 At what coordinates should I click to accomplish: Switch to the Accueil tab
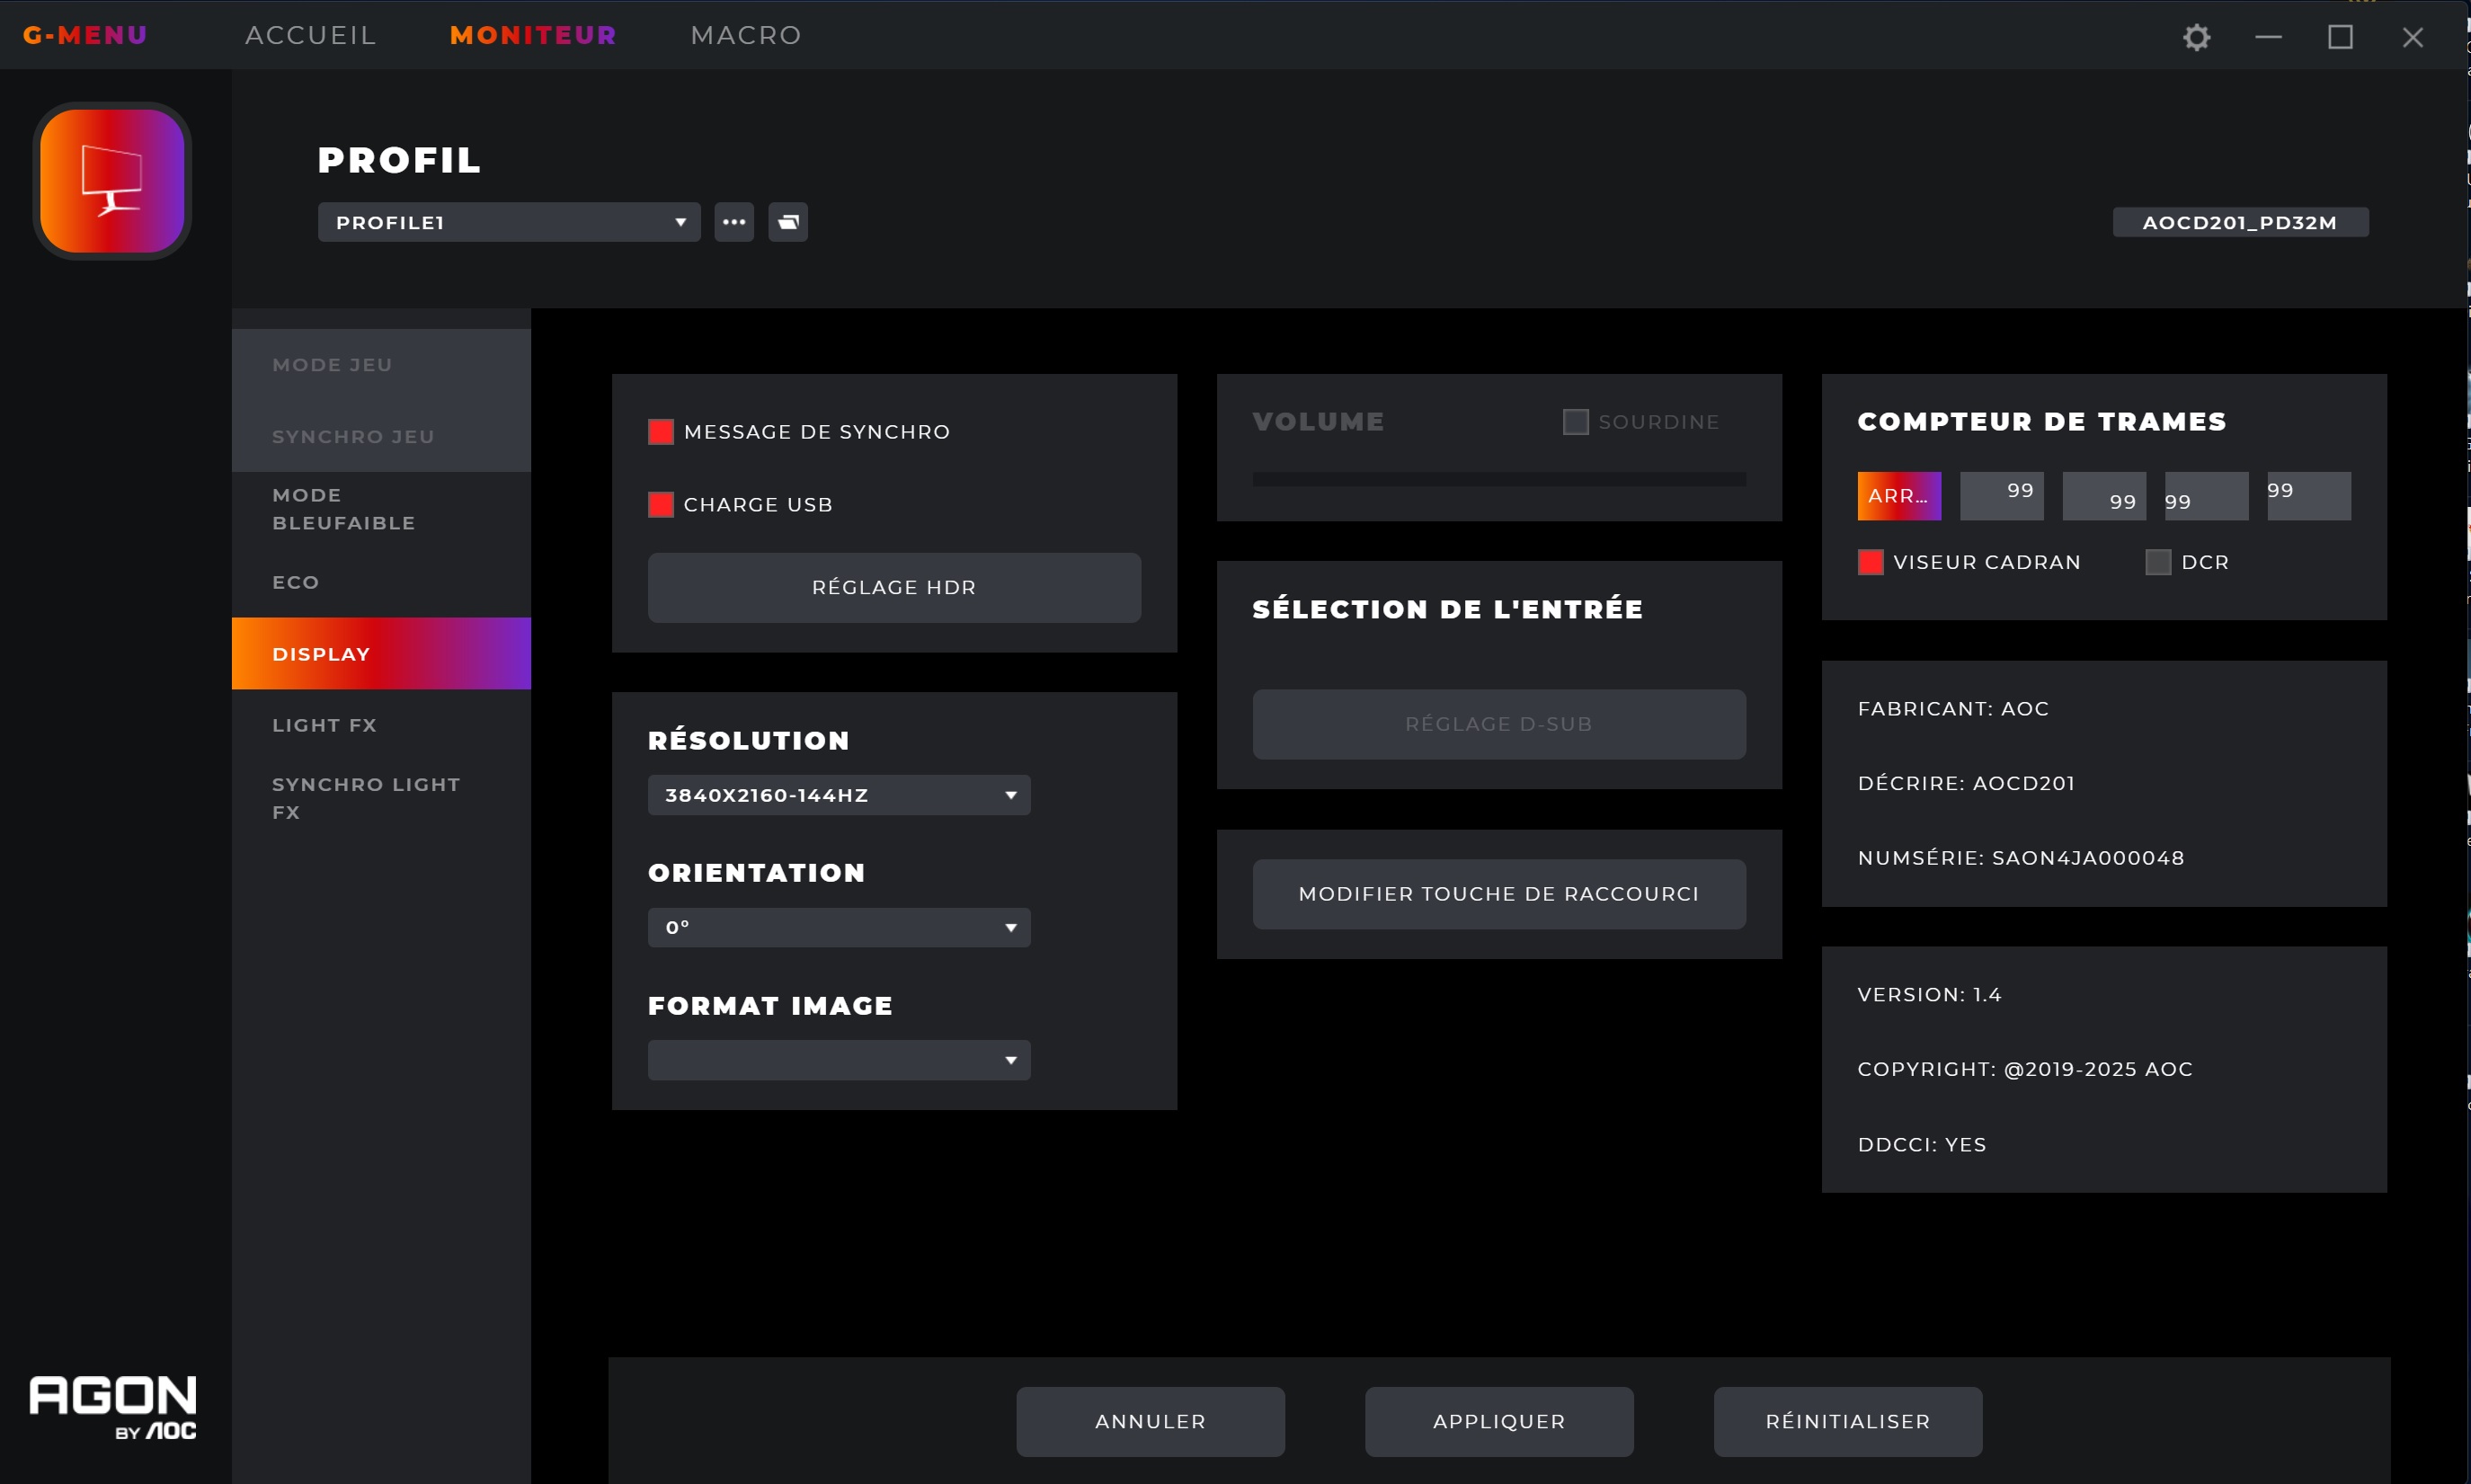point(311,35)
